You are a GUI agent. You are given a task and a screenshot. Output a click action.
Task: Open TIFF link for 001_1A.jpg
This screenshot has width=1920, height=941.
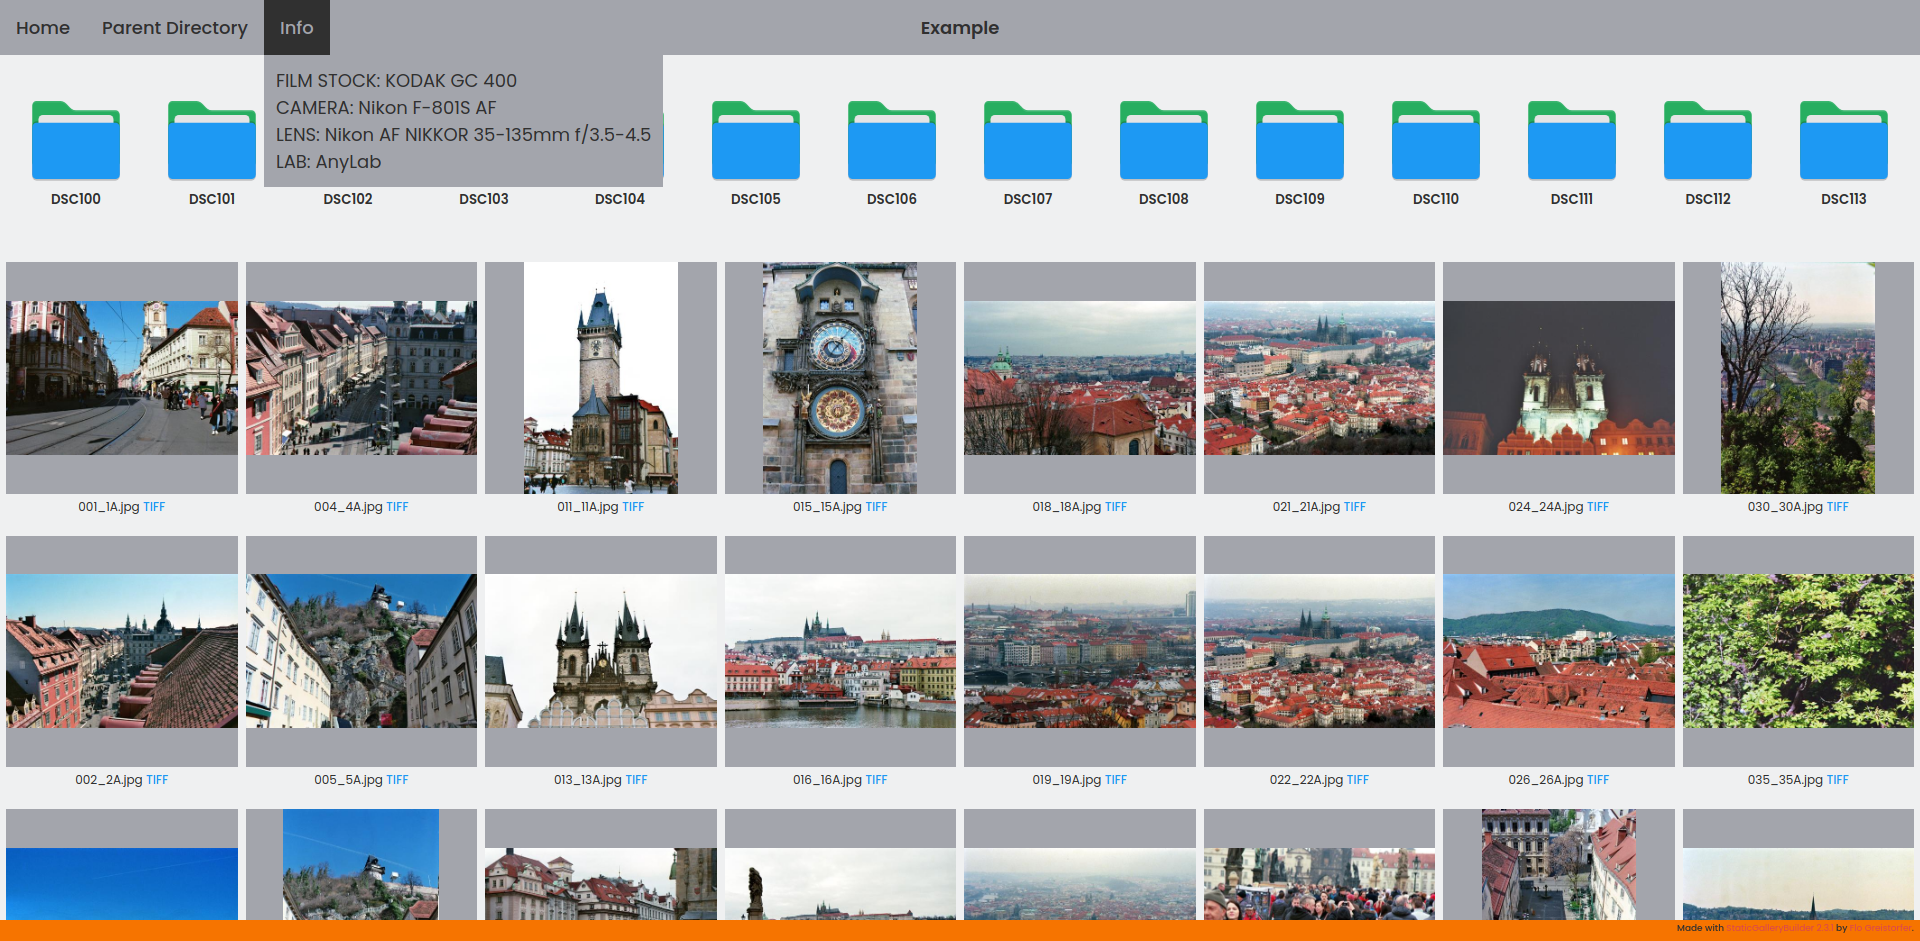pos(154,507)
